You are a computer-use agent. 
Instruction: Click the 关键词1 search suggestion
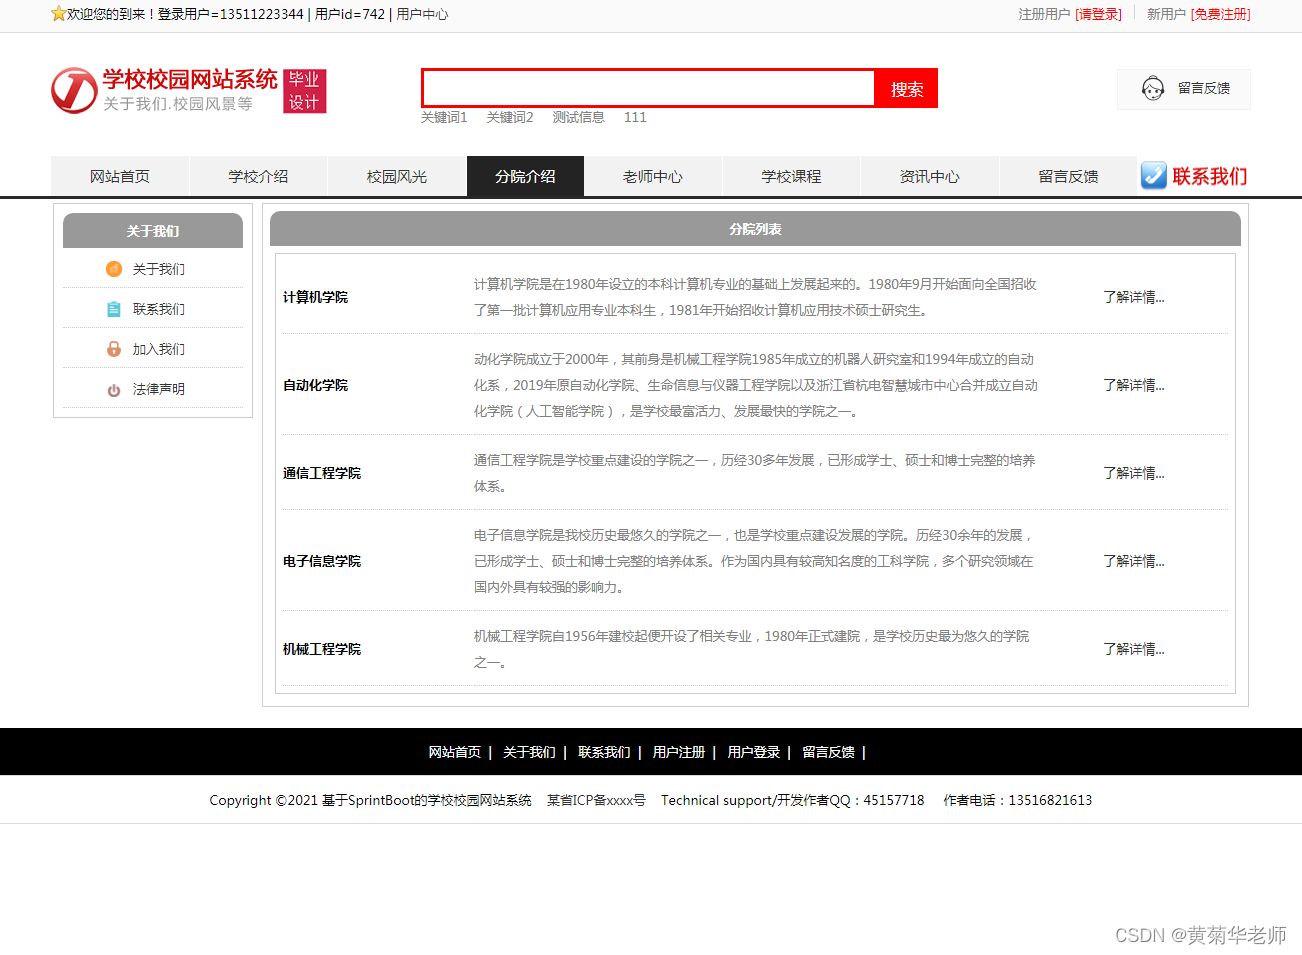tap(444, 117)
